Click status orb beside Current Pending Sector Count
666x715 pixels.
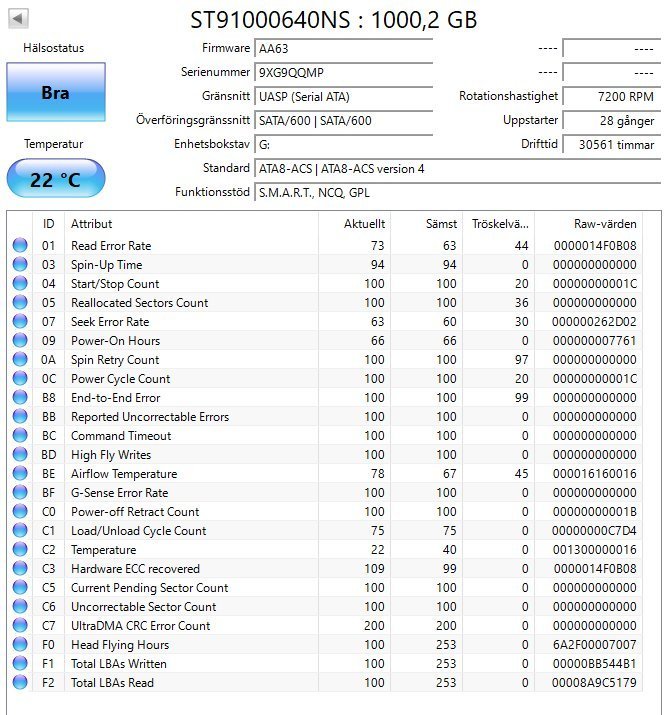19,588
